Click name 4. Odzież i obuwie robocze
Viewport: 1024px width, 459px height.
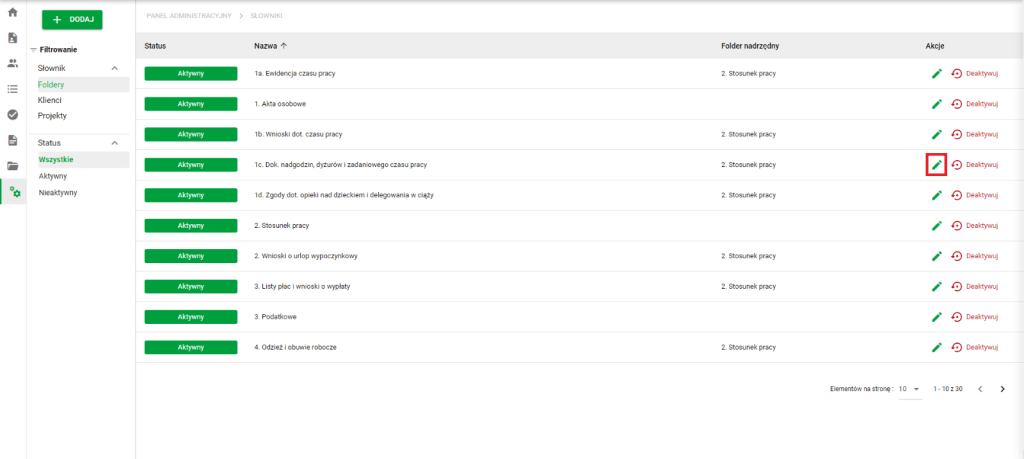tap(295, 347)
